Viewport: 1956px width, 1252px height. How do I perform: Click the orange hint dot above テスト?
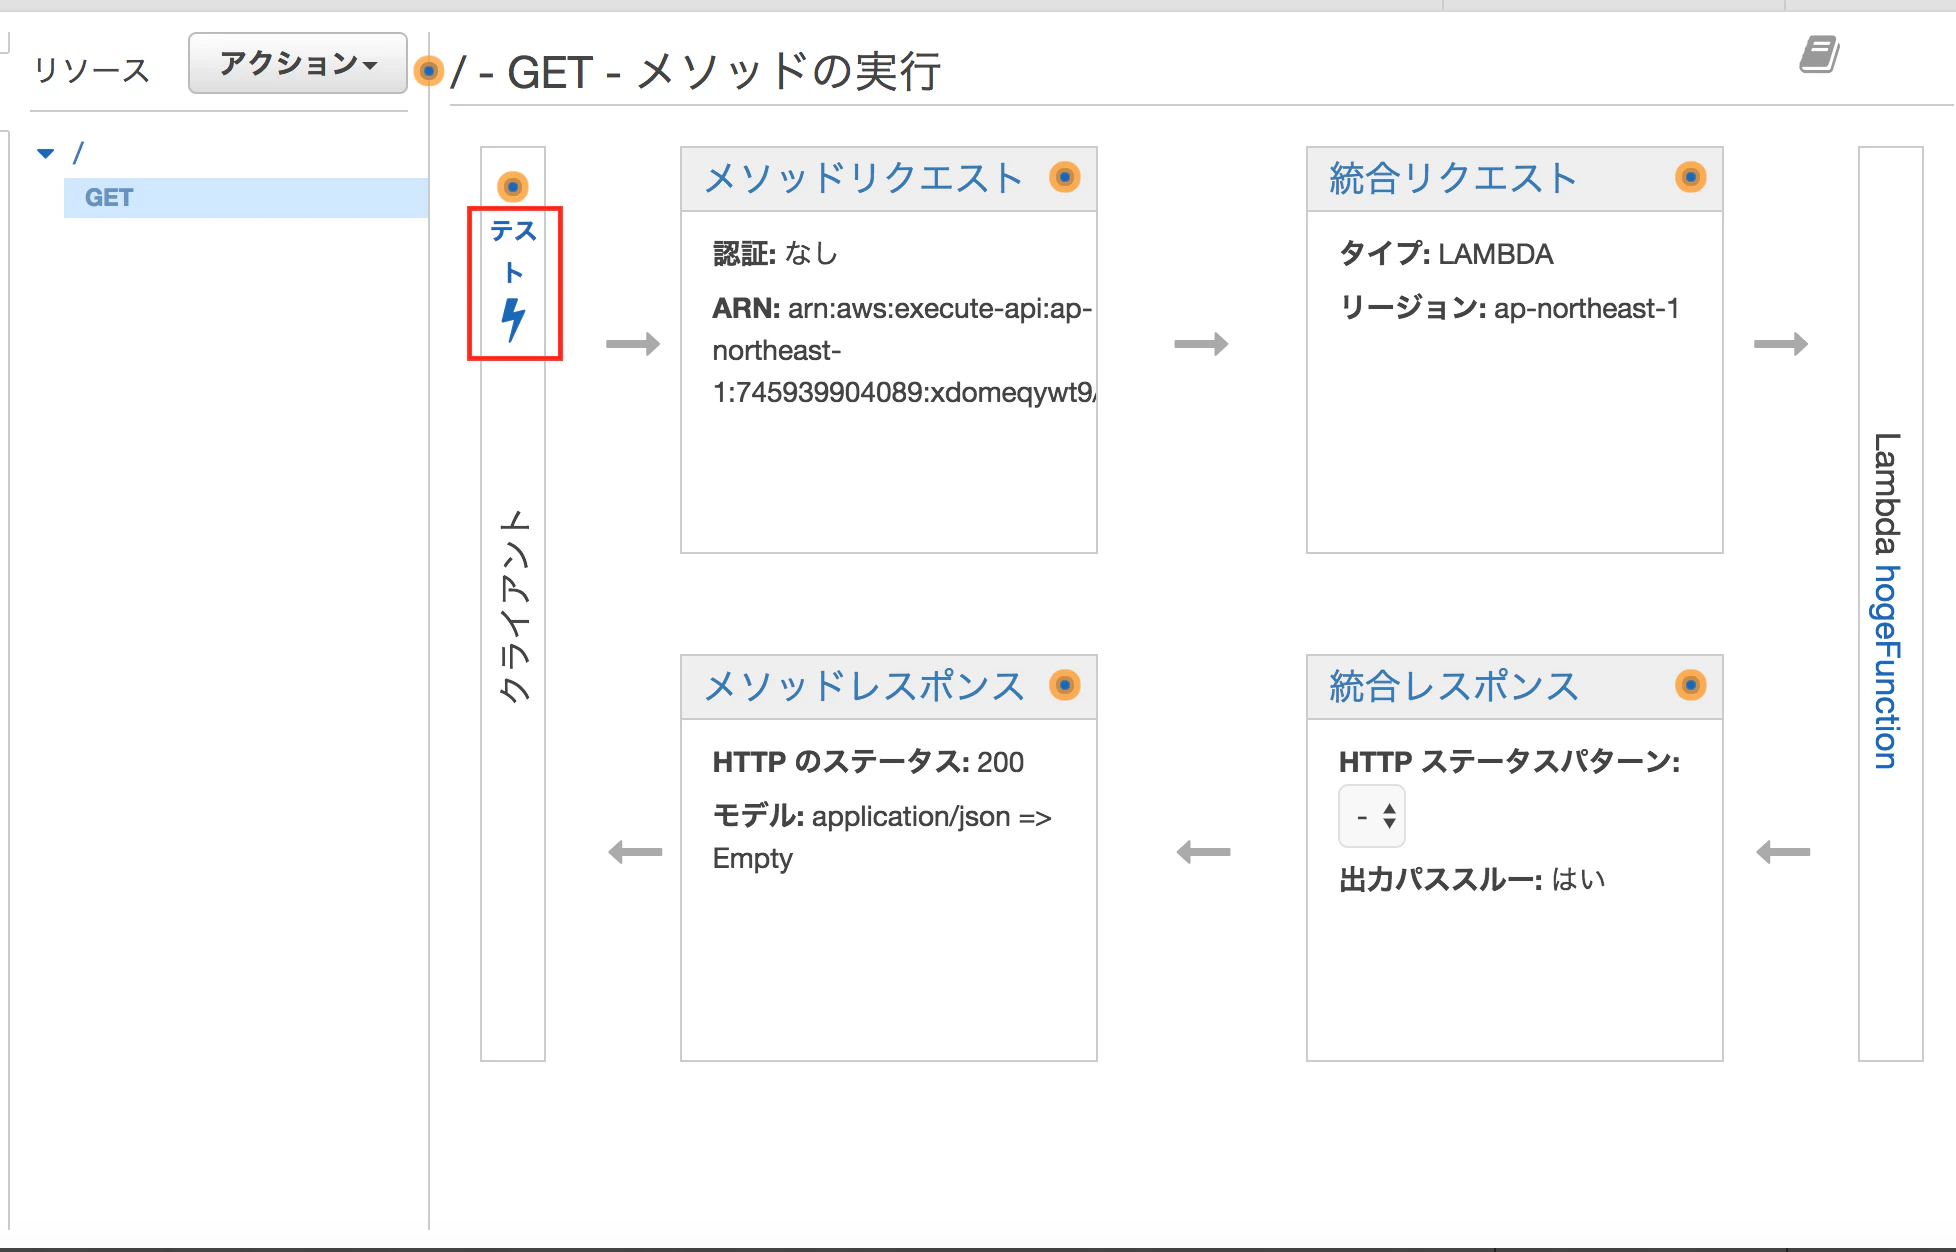coord(513,186)
